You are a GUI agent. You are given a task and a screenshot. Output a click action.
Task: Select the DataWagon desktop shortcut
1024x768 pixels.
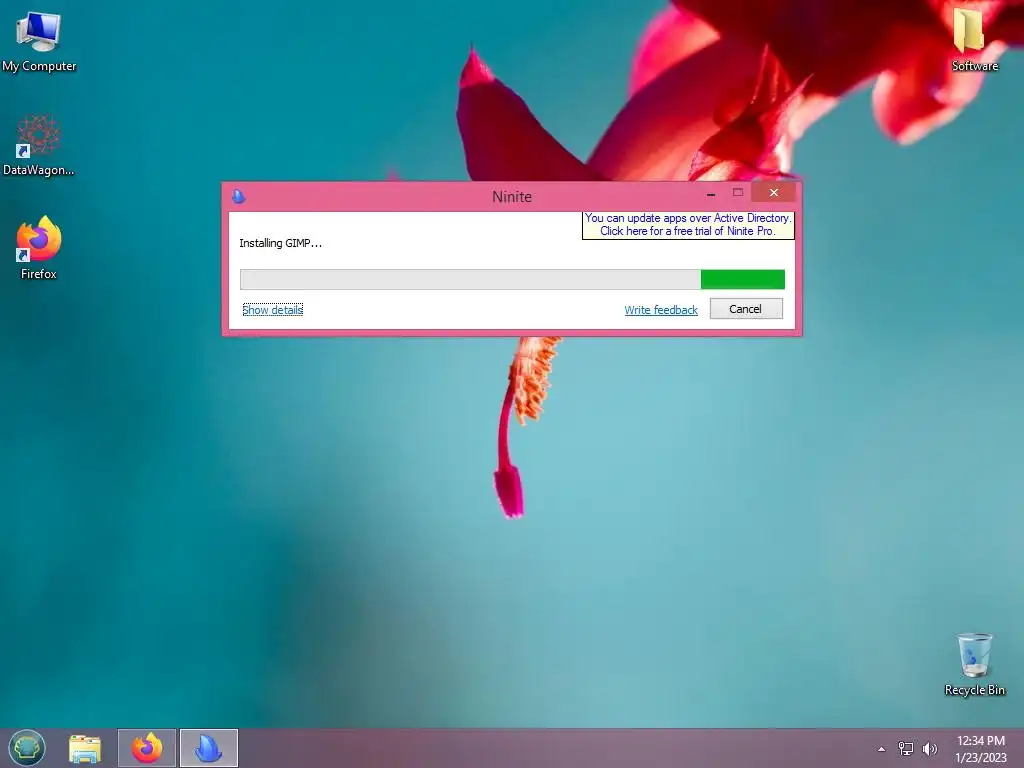39,145
